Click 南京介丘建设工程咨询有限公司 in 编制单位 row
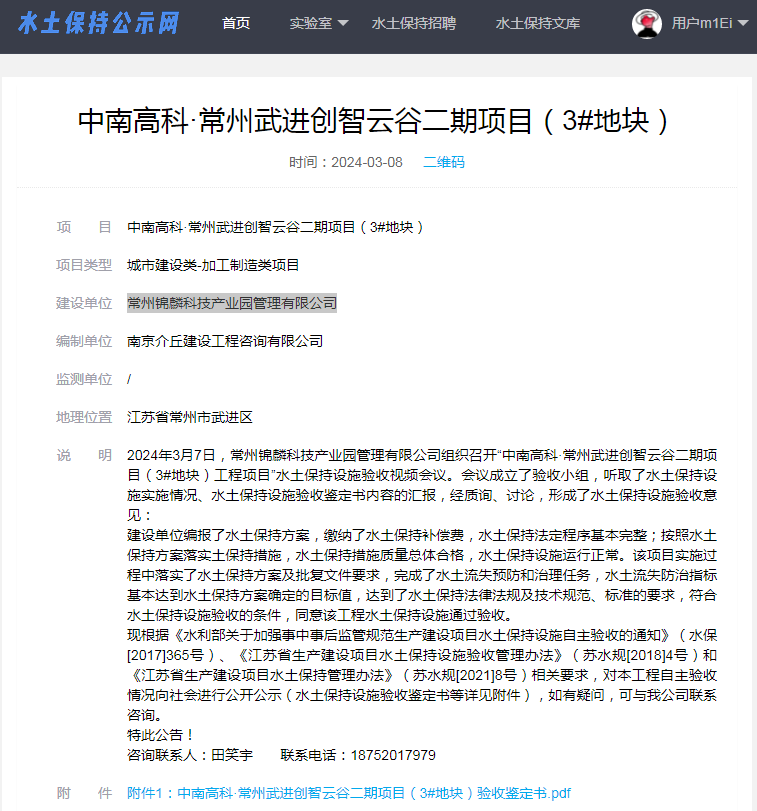Viewport: 757px width, 811px height. 225,341
